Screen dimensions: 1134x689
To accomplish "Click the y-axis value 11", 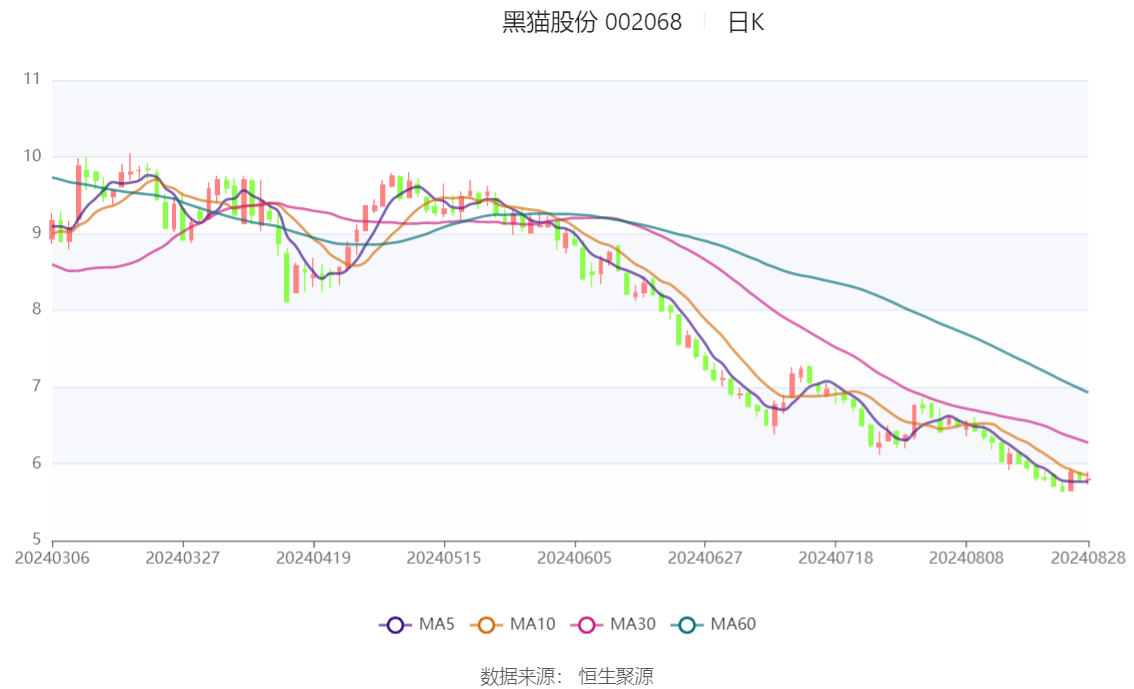I will coord(32,79).
